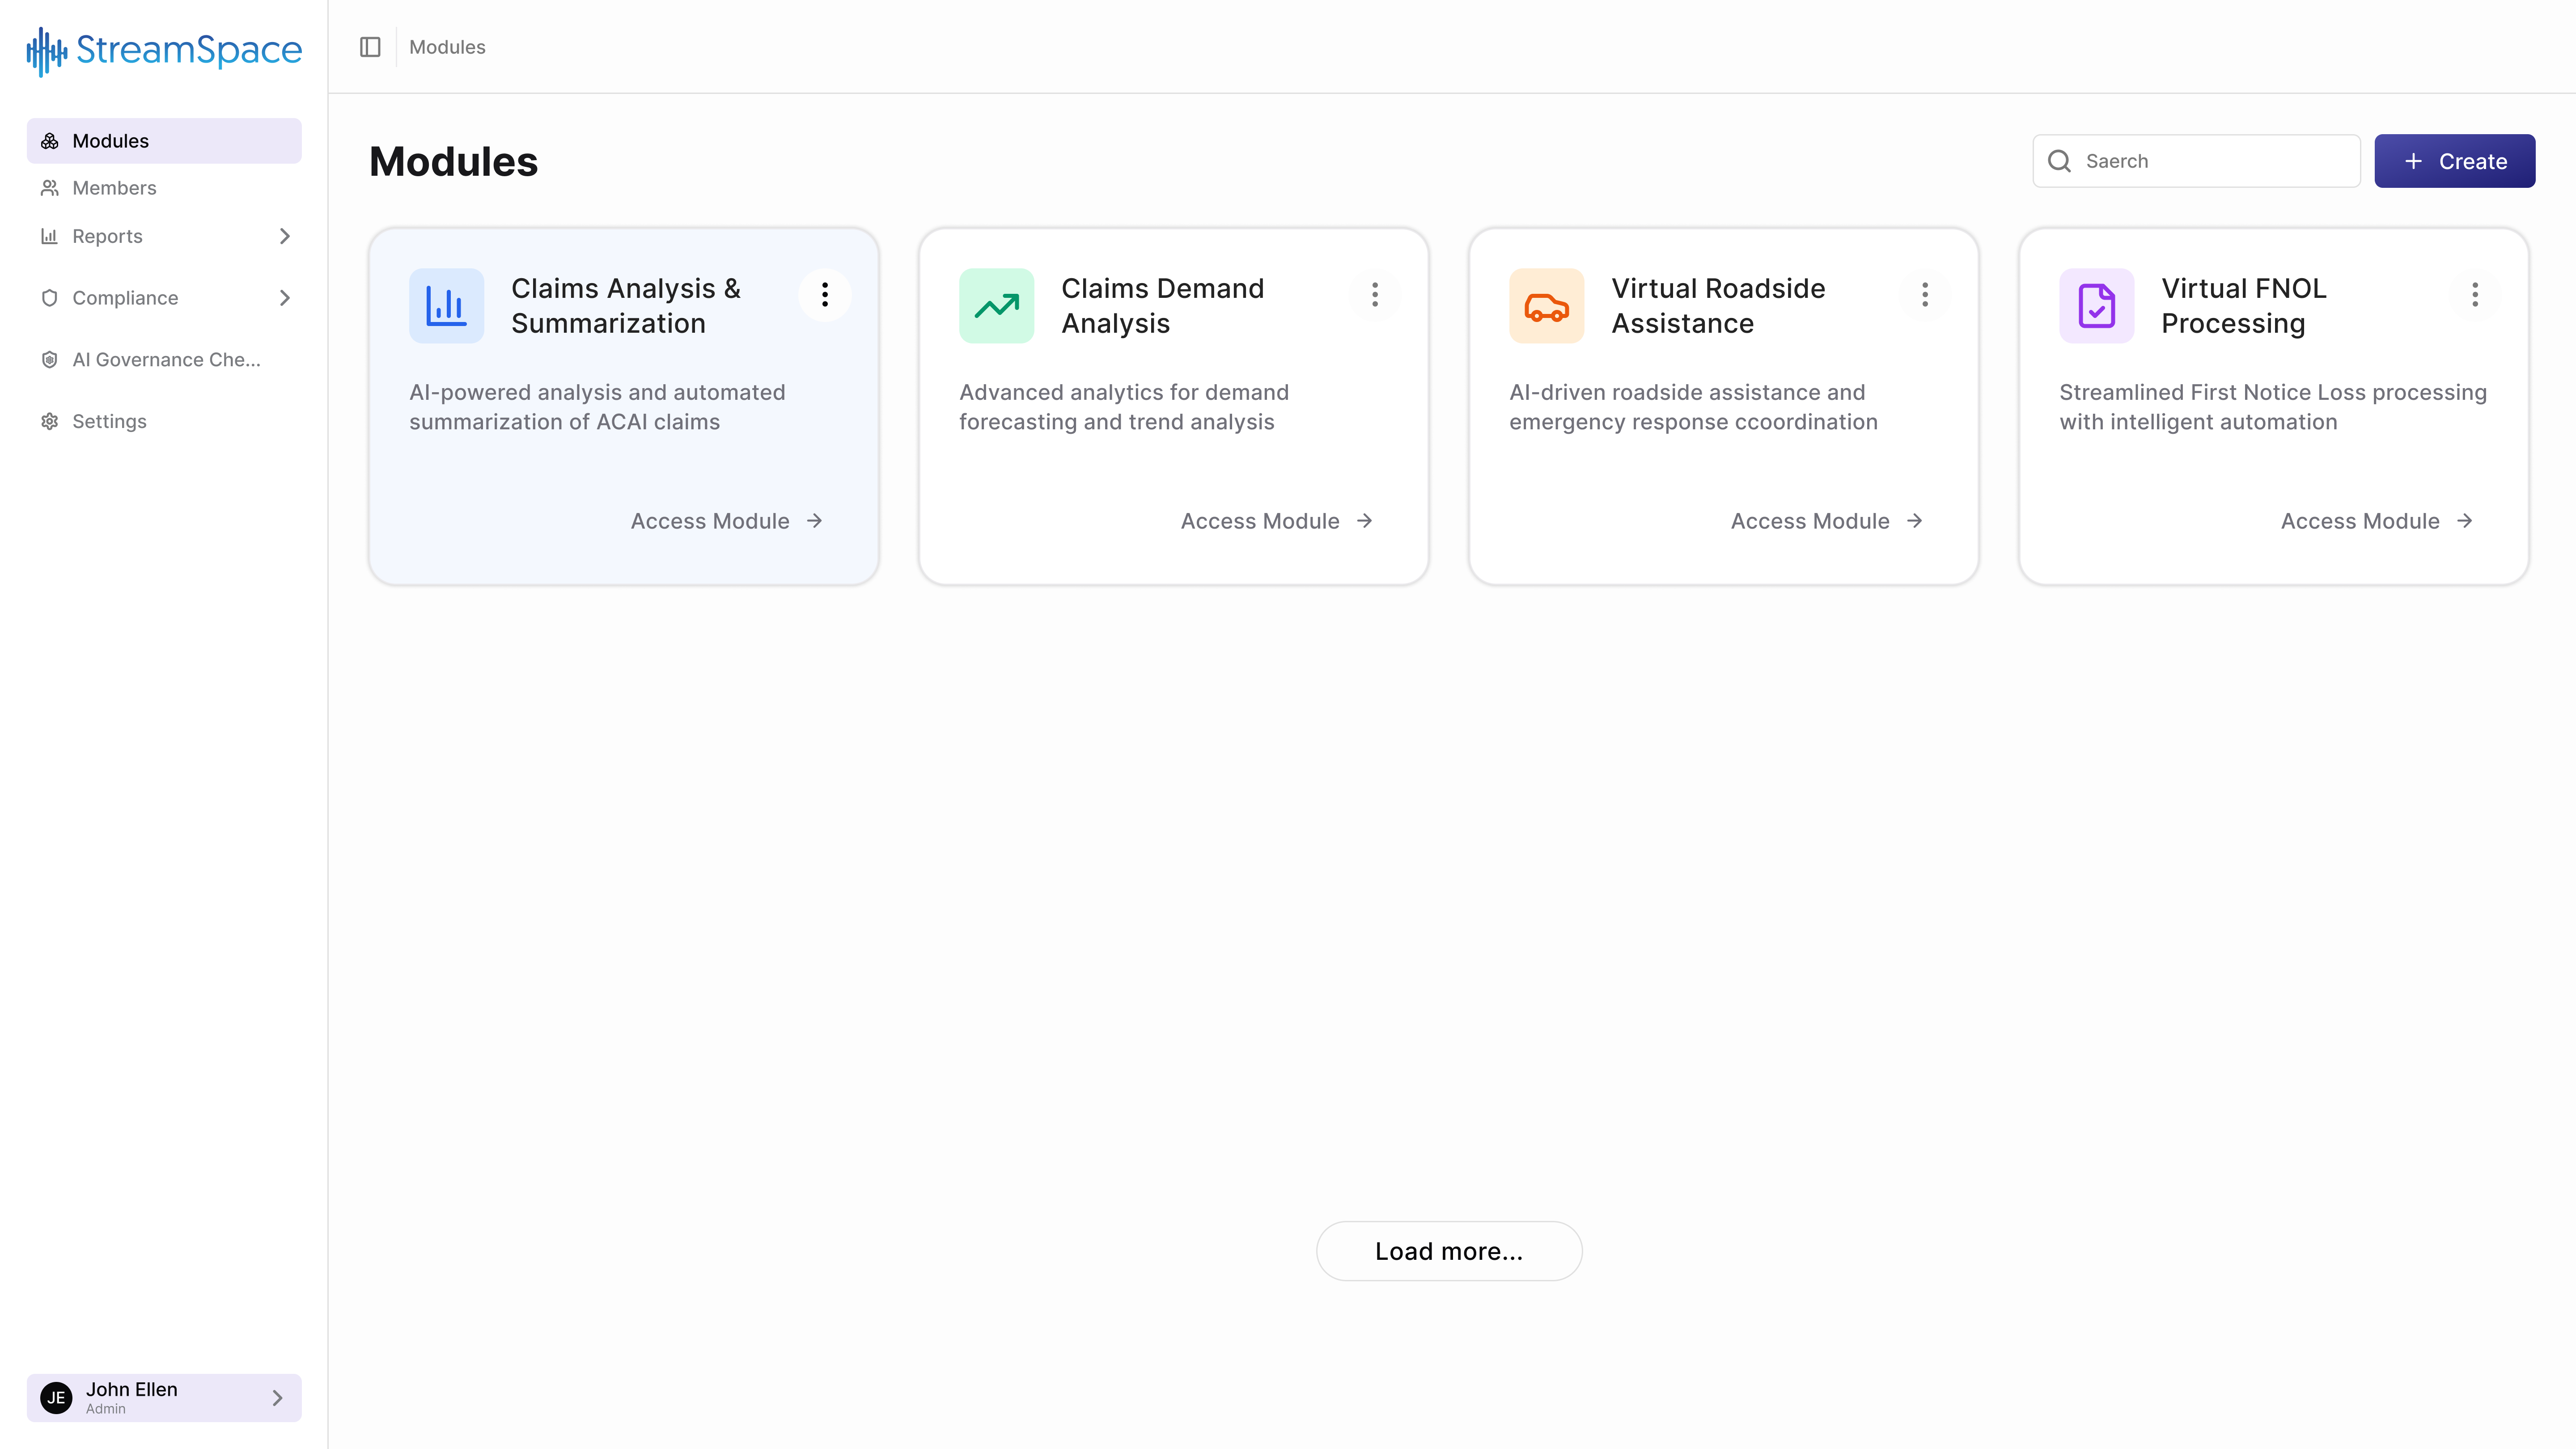This screenshot has width=2576, height=1449.
Task: Click the Reports bar chart icon
Action: 49,236
